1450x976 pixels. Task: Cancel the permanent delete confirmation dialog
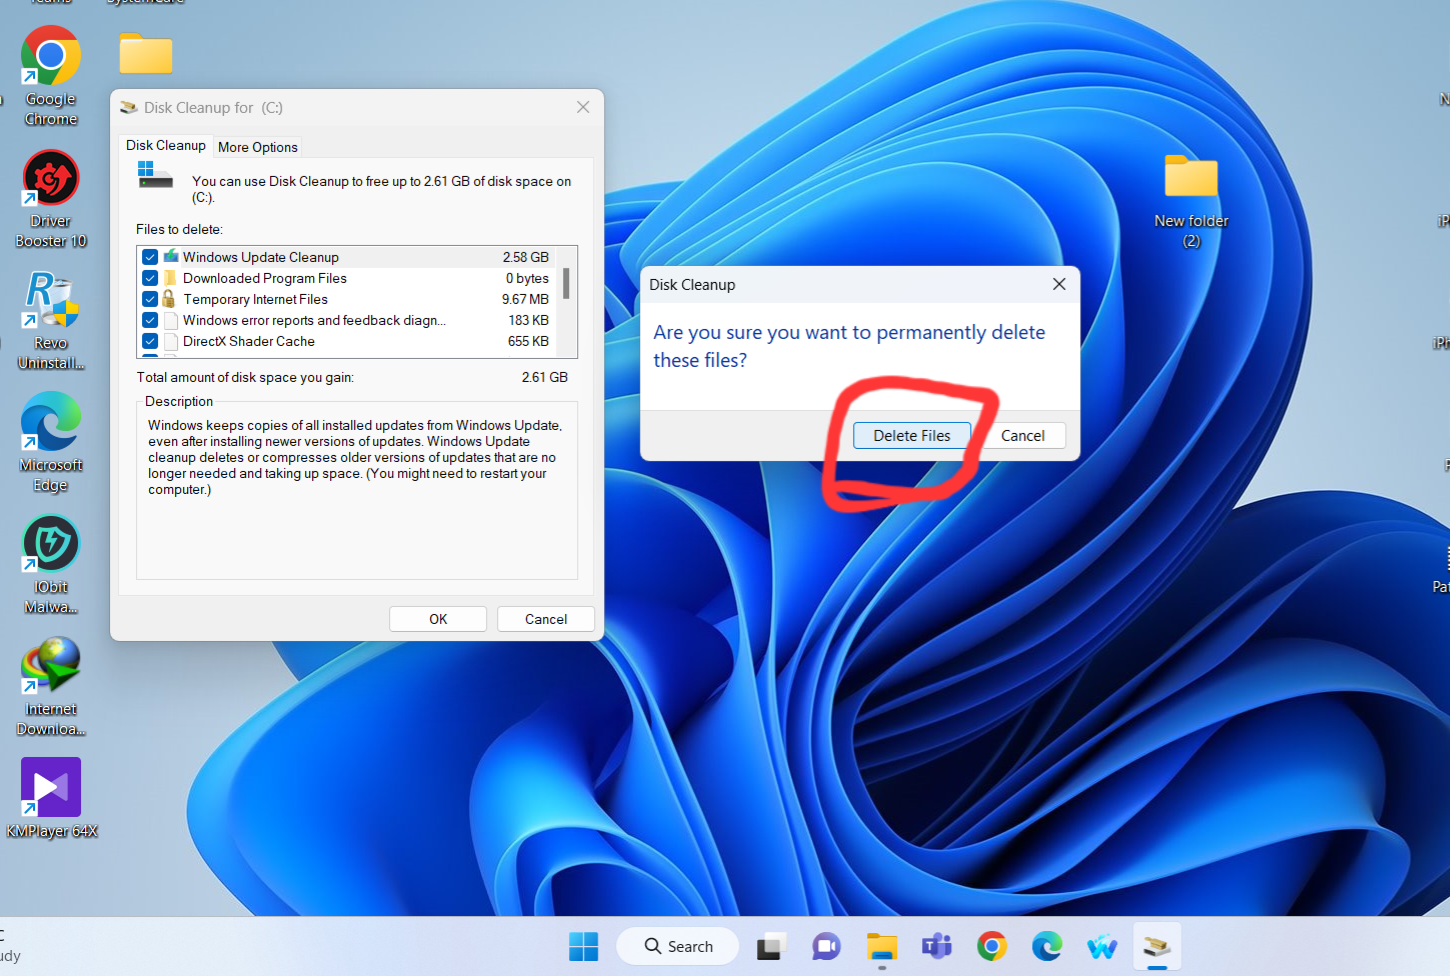[1022, 436]
